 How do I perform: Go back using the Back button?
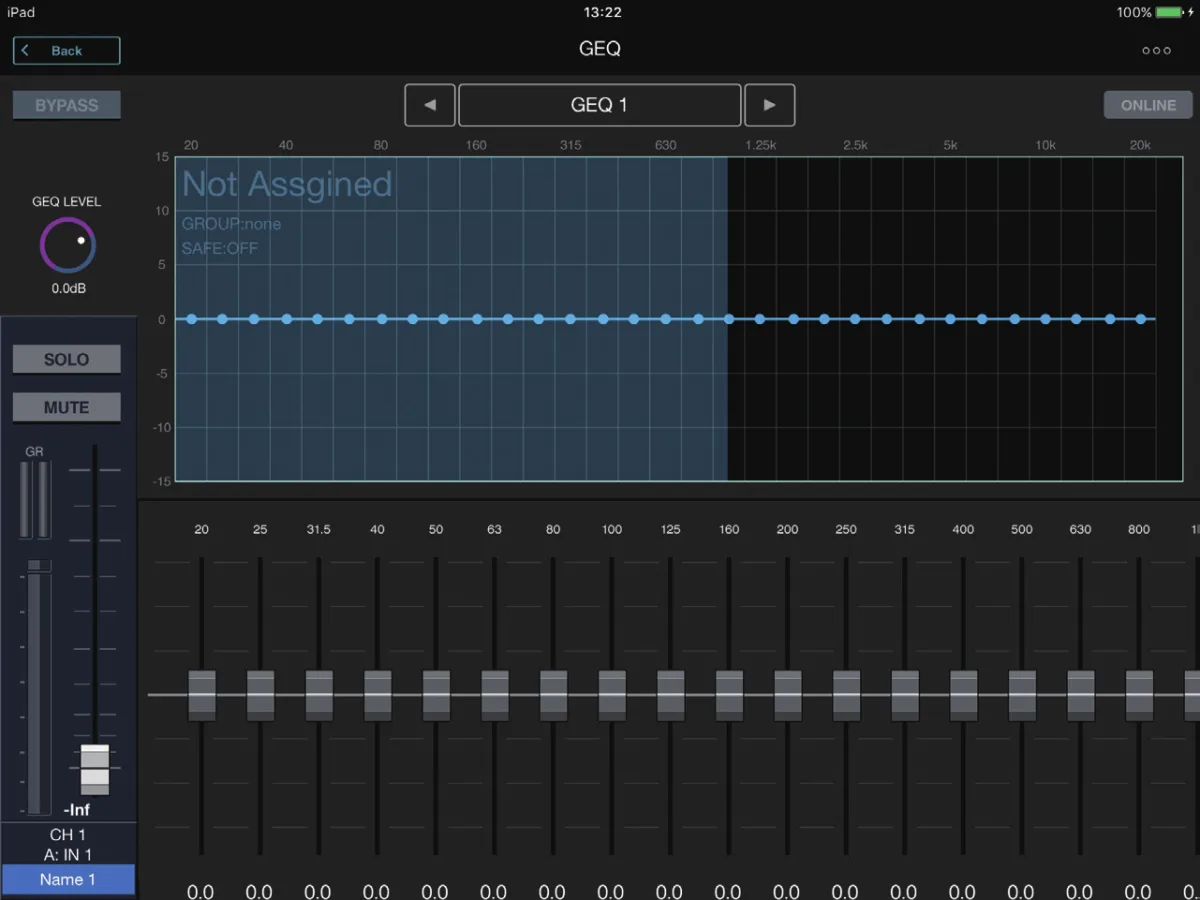(x=67, y=51)
